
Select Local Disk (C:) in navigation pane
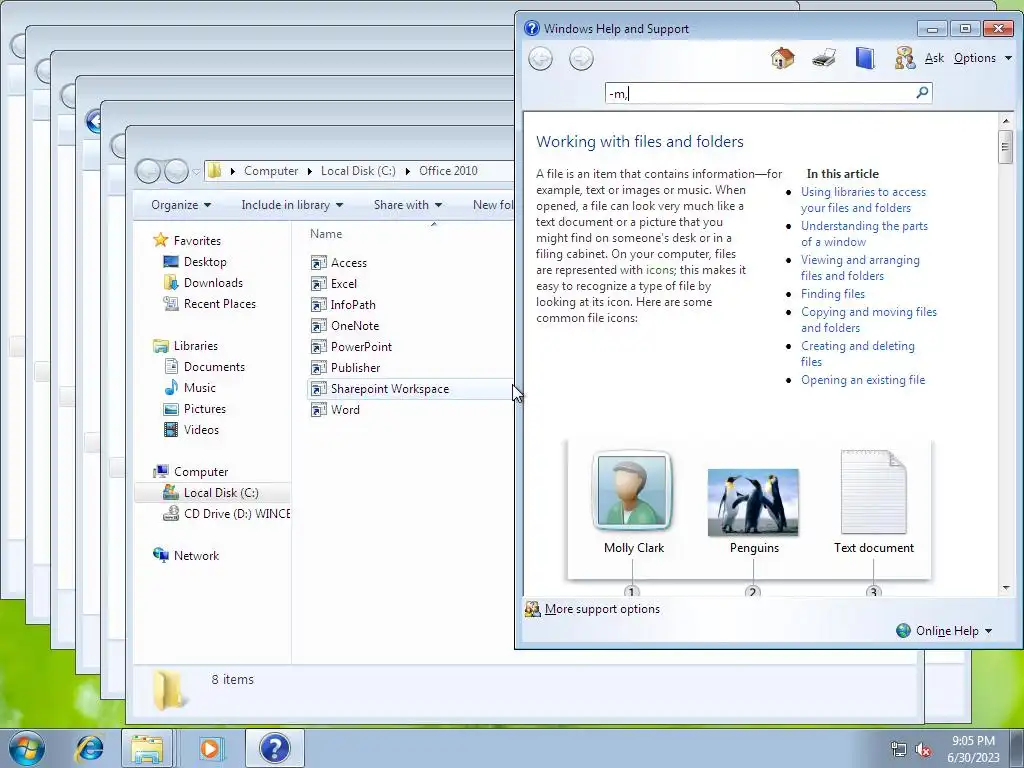click(212, 493)
